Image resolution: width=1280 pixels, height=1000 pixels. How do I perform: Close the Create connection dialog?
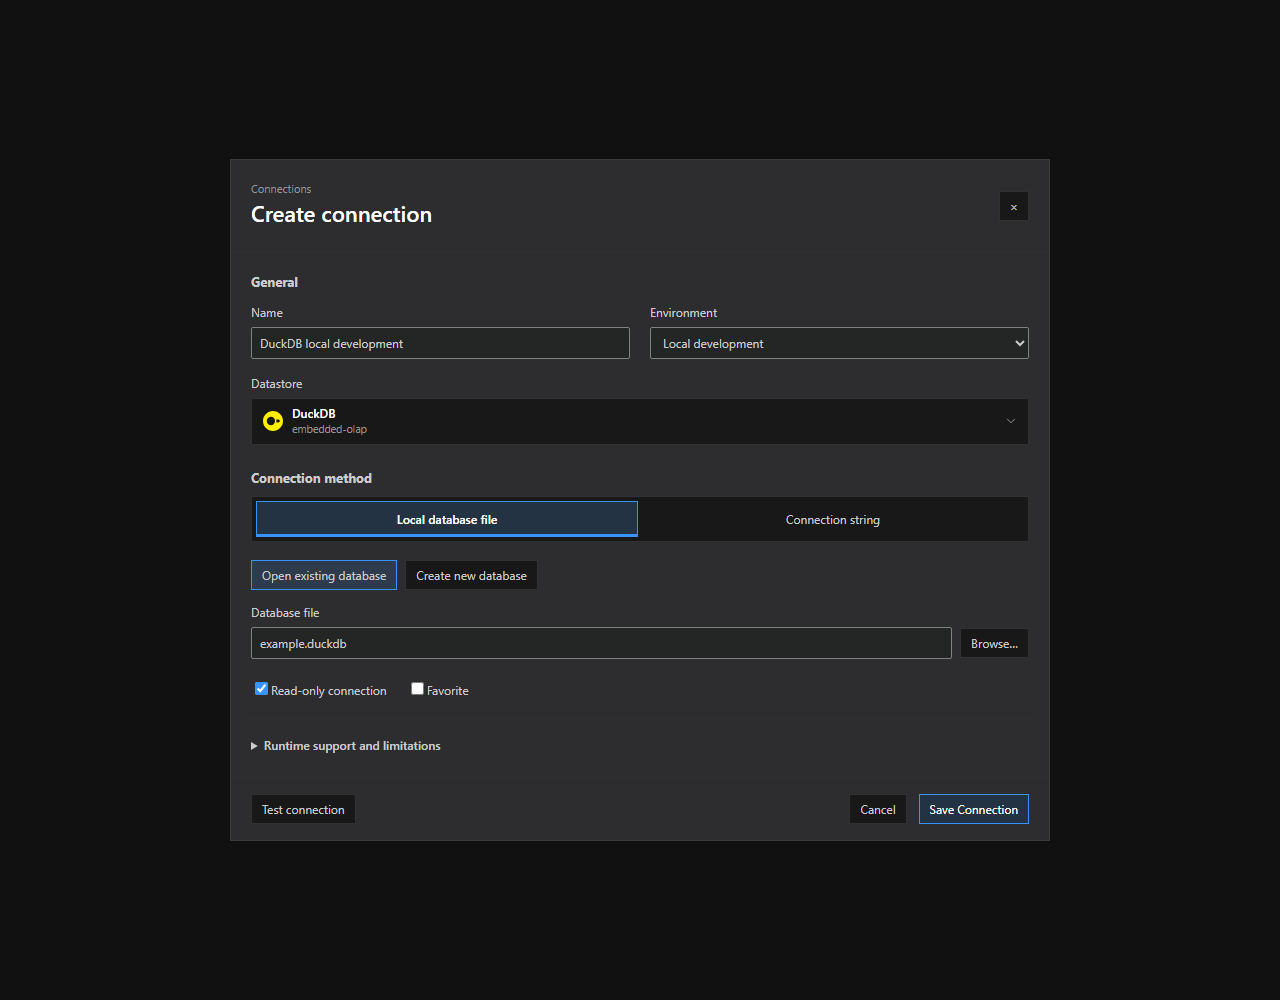tap(1014, 207)
